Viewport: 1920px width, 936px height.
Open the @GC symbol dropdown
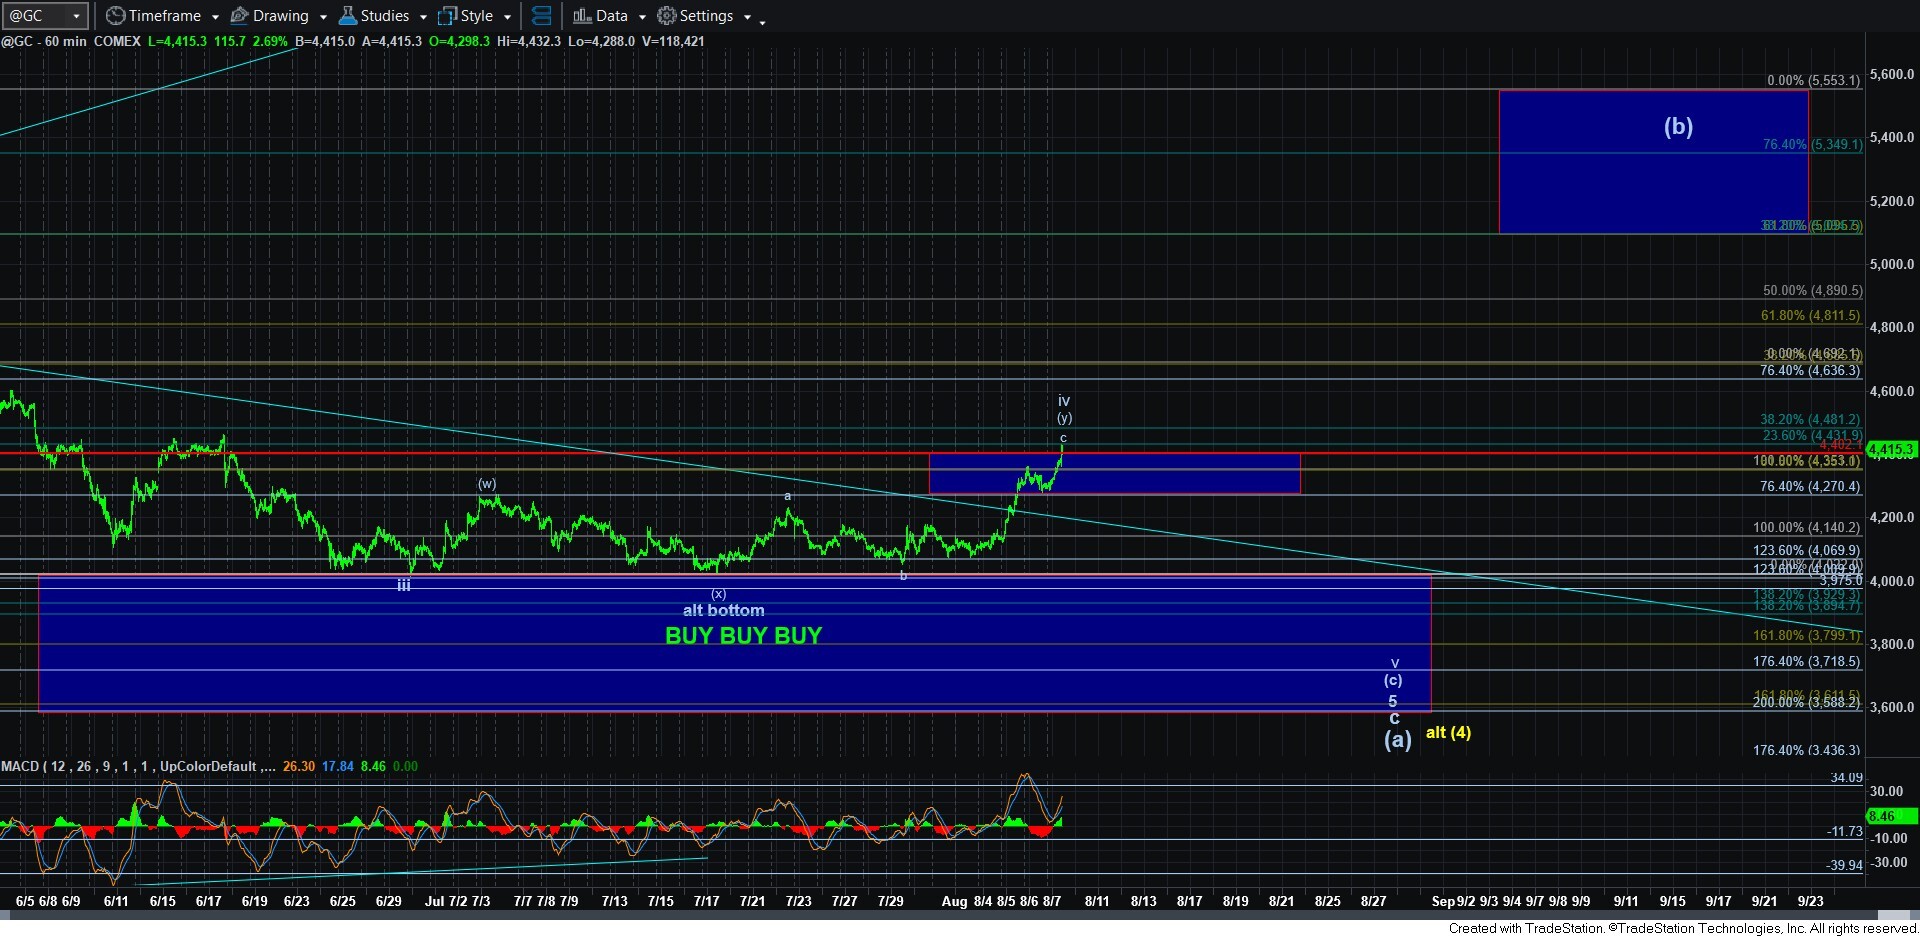tap(77, 16)
